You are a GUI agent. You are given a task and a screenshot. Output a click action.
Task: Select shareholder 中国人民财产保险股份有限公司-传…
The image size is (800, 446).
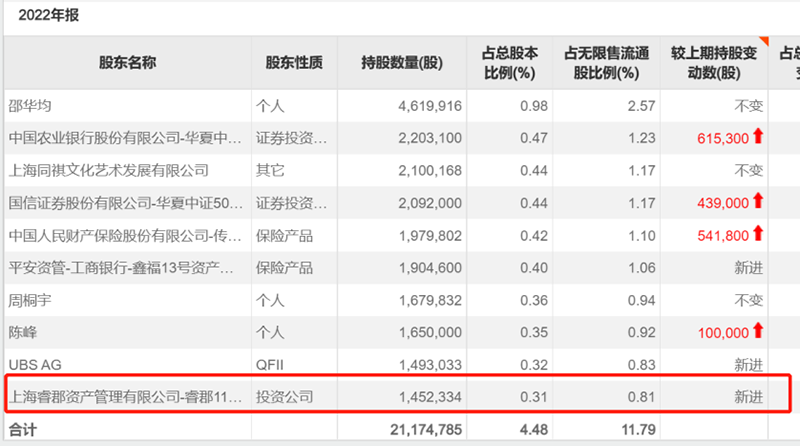point(125,235)
